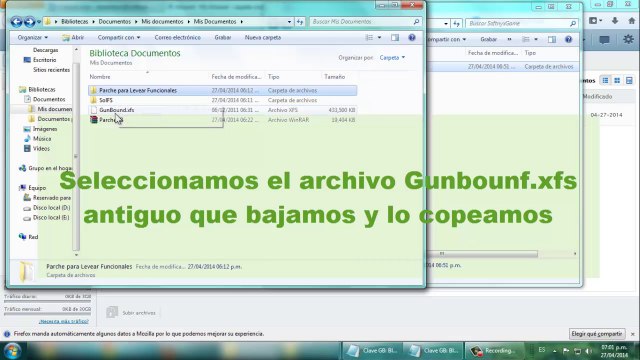Open Imágenes library
Screen dimensions: 640x360
pyautogui.click(x=41, y=129)
